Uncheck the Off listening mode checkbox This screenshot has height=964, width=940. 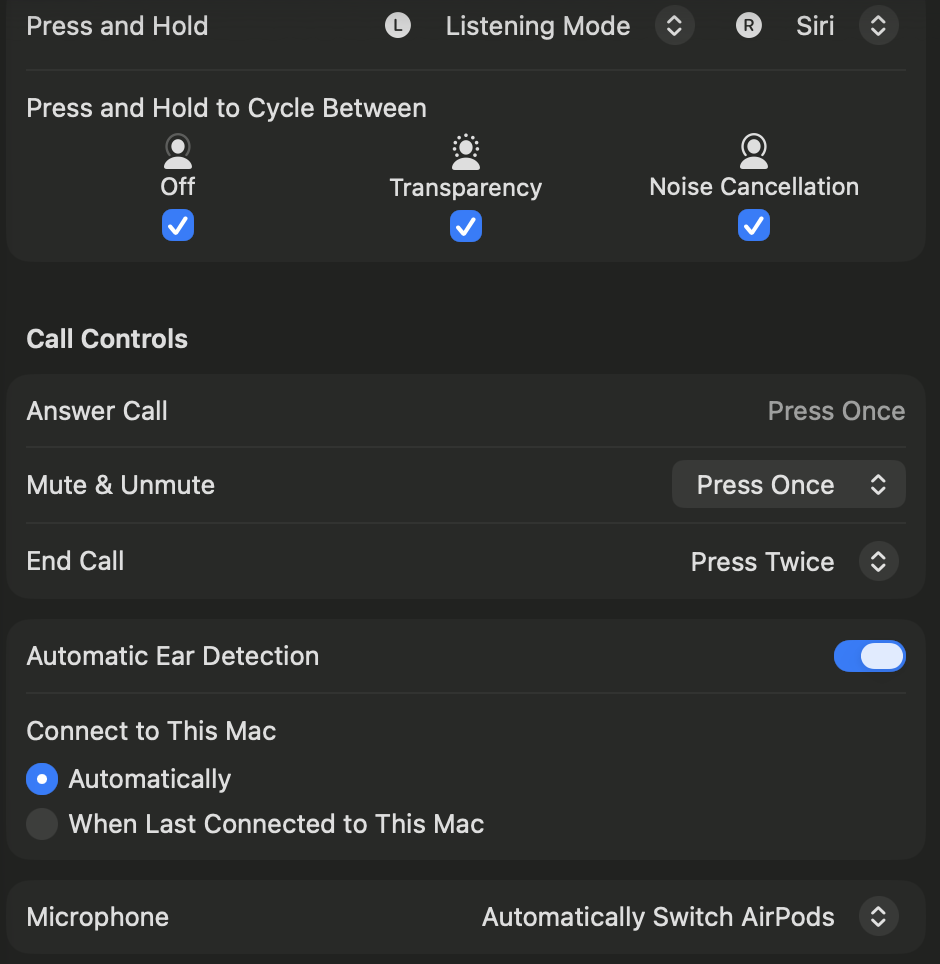pos(178,225)
